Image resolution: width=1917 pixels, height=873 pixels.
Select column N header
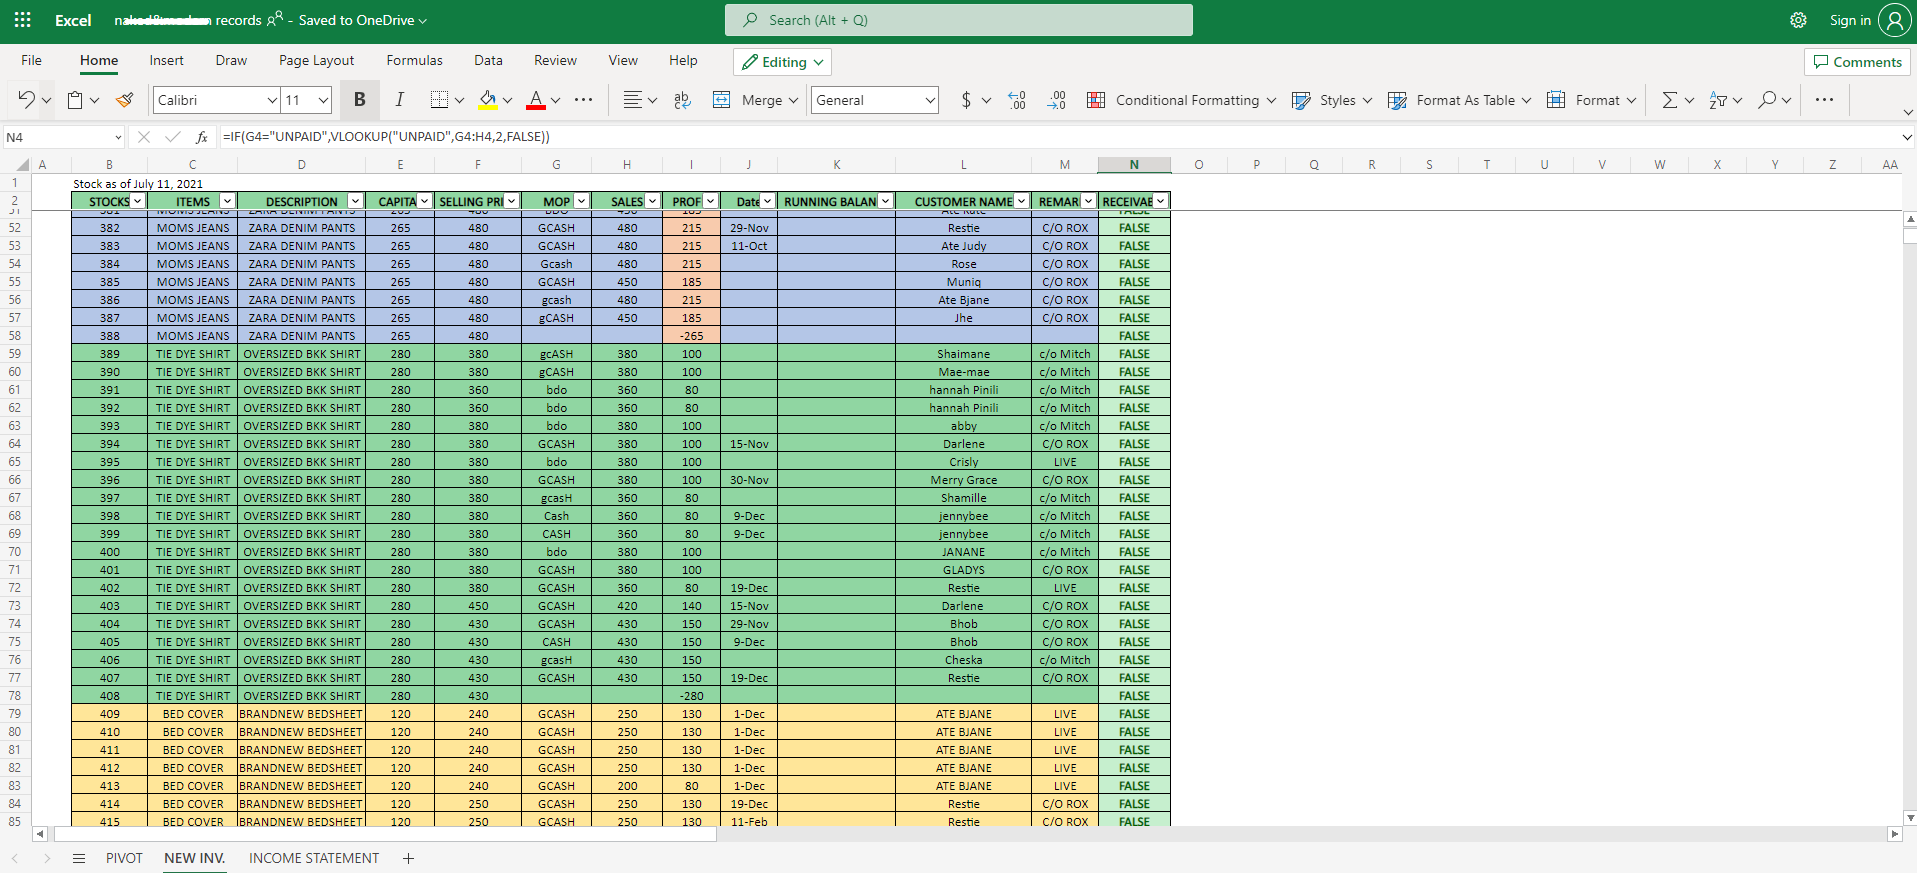tap(1134, 165)
